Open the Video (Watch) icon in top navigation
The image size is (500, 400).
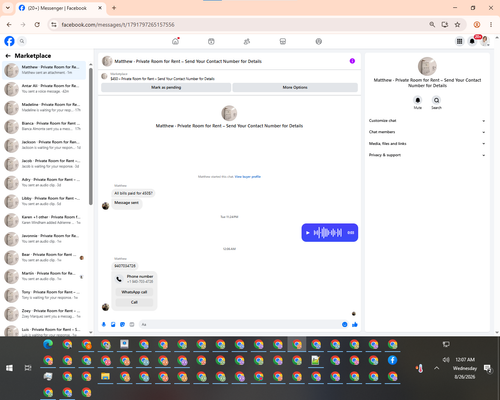(211, 41)
